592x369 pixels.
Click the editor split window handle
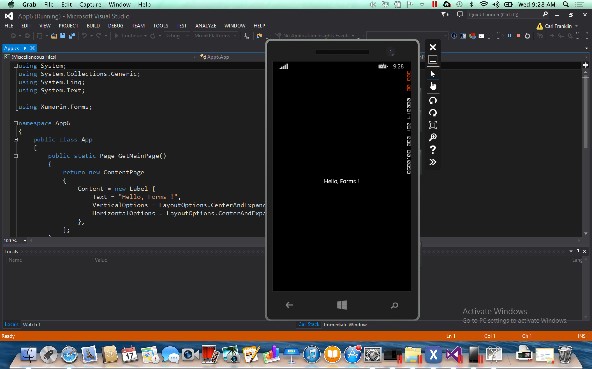tap(586, 65)
